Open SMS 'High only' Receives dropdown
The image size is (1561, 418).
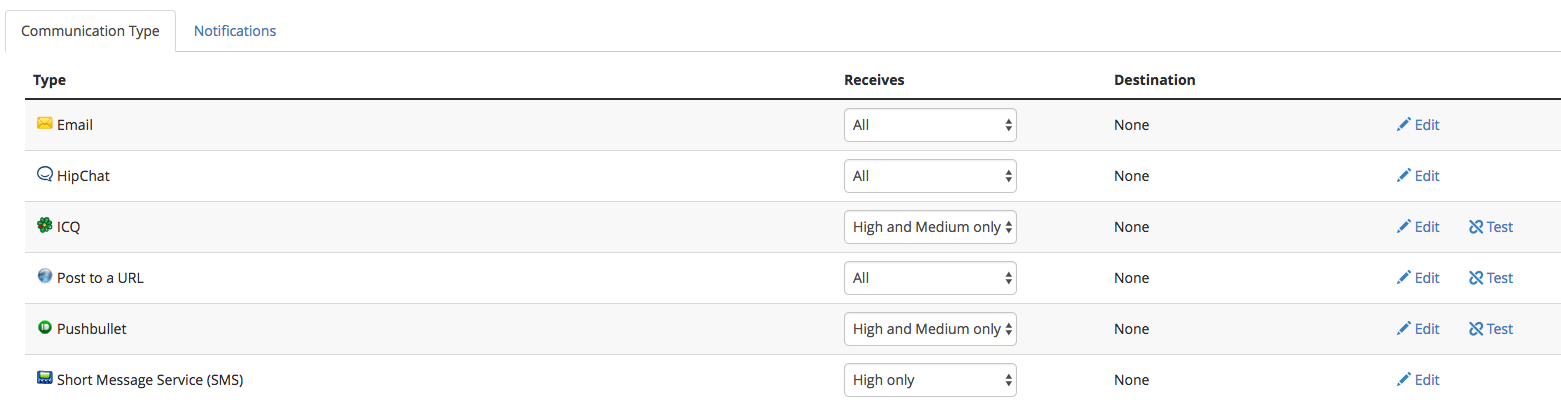(930, 380)
